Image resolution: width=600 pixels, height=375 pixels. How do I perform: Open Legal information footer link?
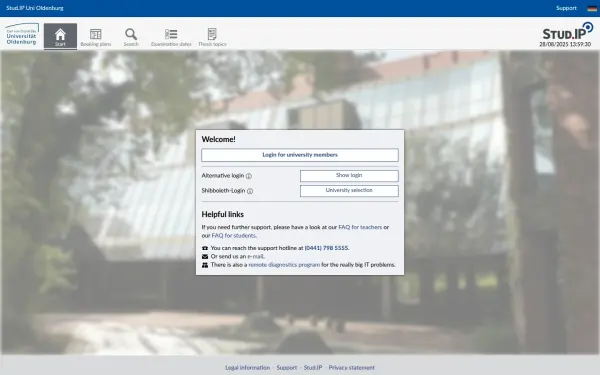pos(247,368)
